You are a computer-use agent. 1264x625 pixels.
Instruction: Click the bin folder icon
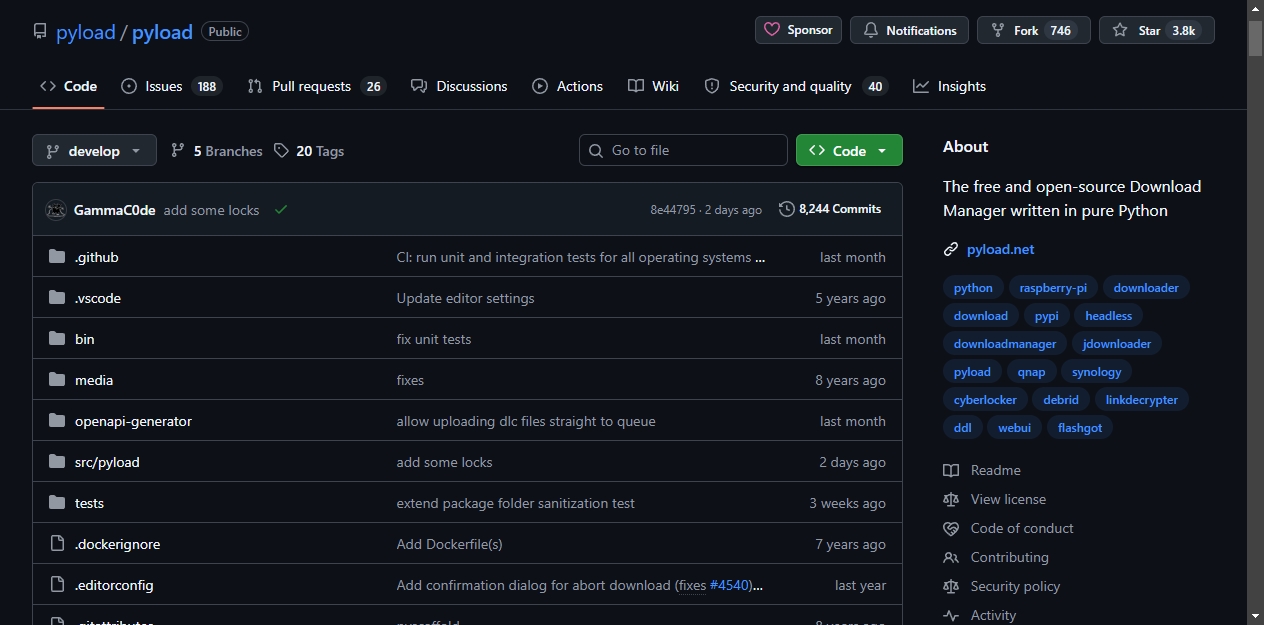click(57, 339)
